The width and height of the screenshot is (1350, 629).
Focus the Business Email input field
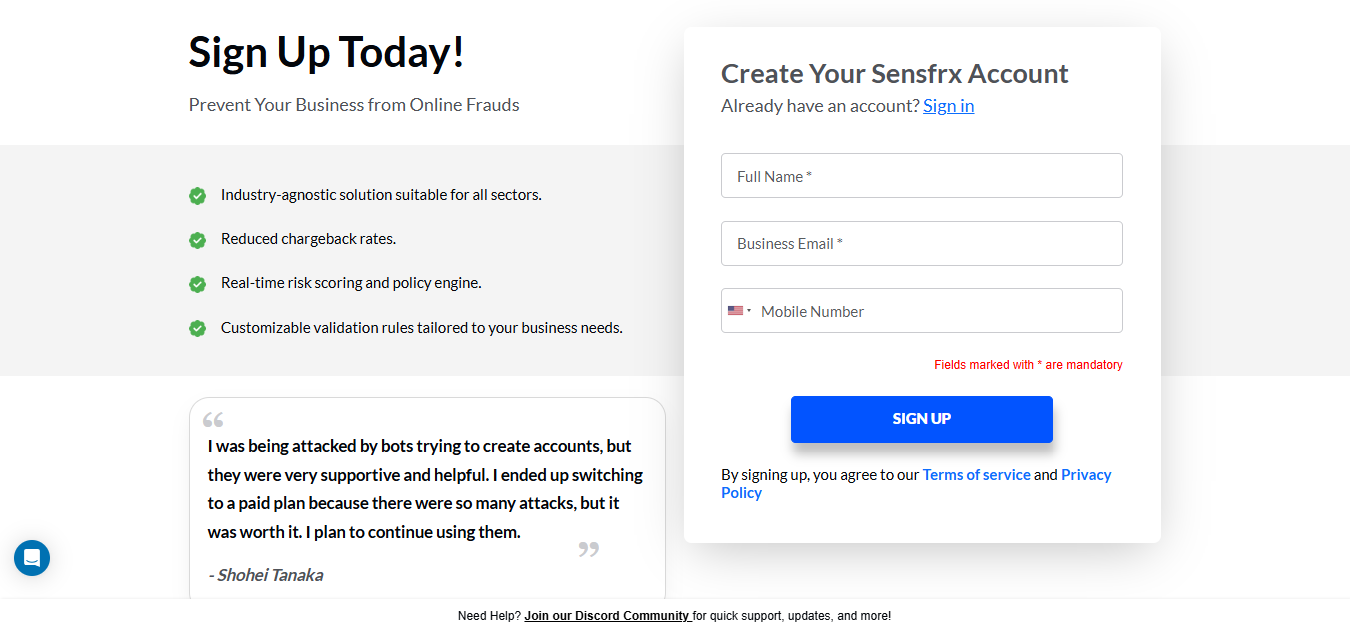tap(922, 243)
